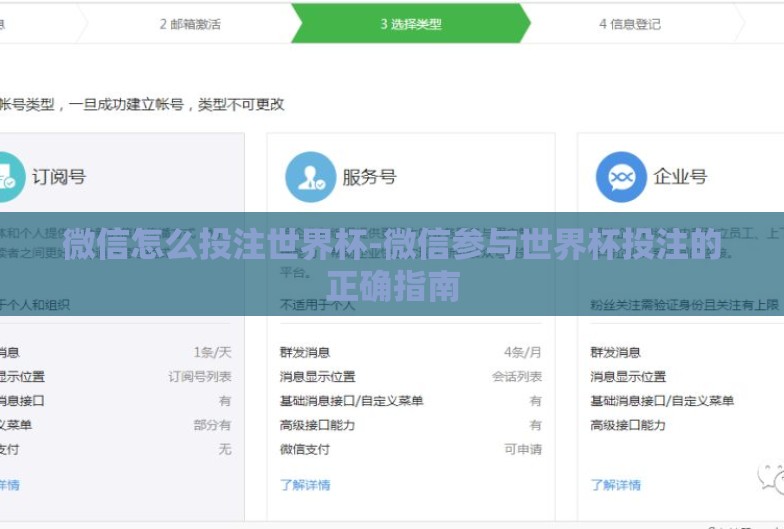Image resolution: width=784 pixels, height=529 pixels.
Task: Click the 粉丝关注需验证身份且关注有上限 note
Action: pyautogui.click(x=684, y=304)
